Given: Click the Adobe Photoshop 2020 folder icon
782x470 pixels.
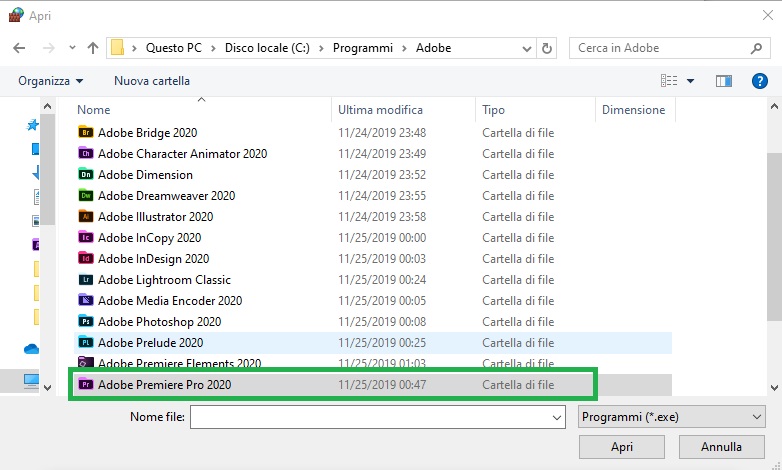Looking at the screenshot, I should point(86,321).
